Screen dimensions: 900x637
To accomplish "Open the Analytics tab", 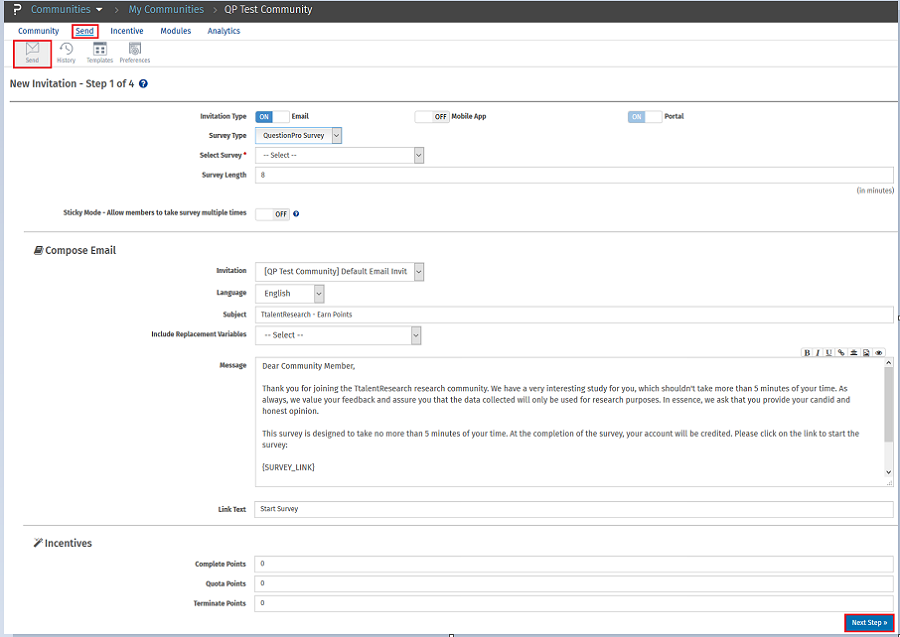I will click(x=223, y=31).
